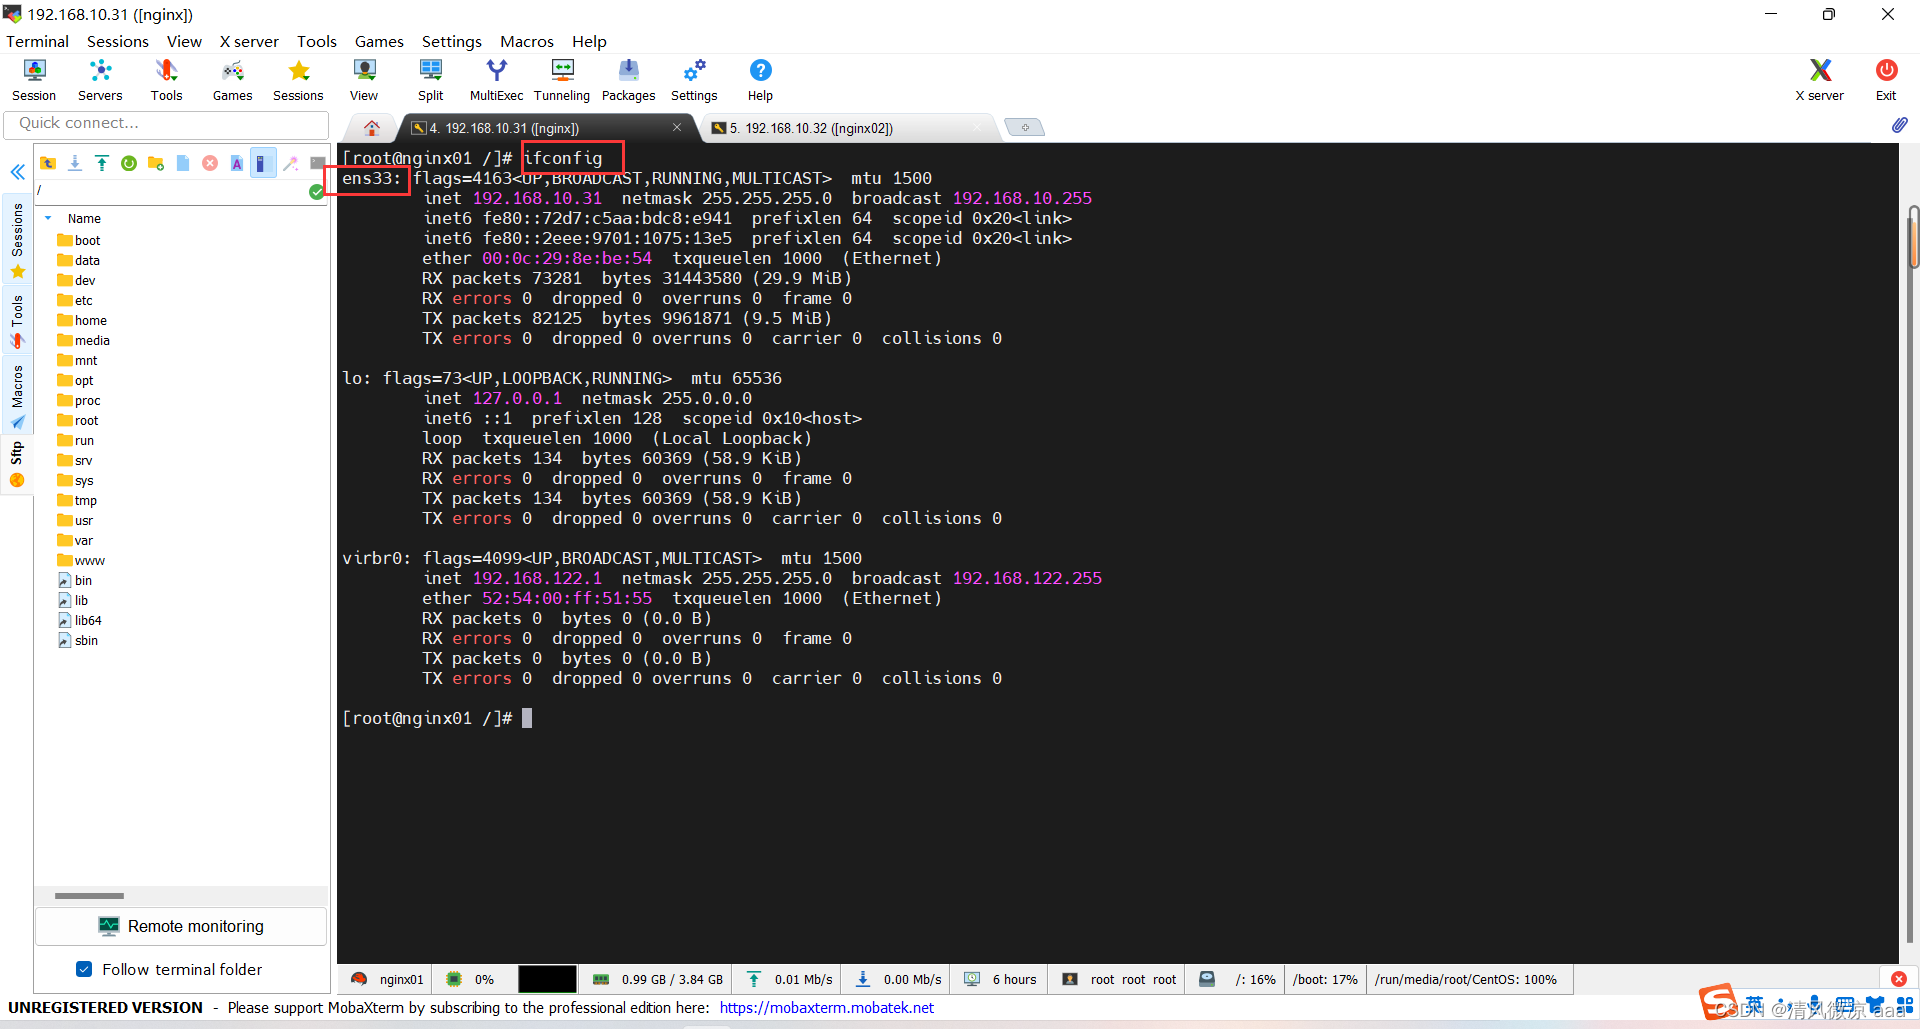The image size is (1920, 1029).
Task: Click the SFTP open terminal icon
Action: pyautogui.click(x=318, y=163)
